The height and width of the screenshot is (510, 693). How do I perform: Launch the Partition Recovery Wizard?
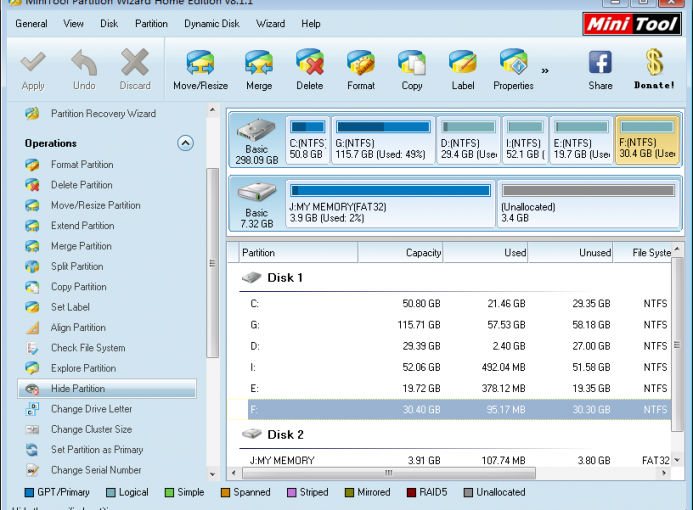coord(103,114)
